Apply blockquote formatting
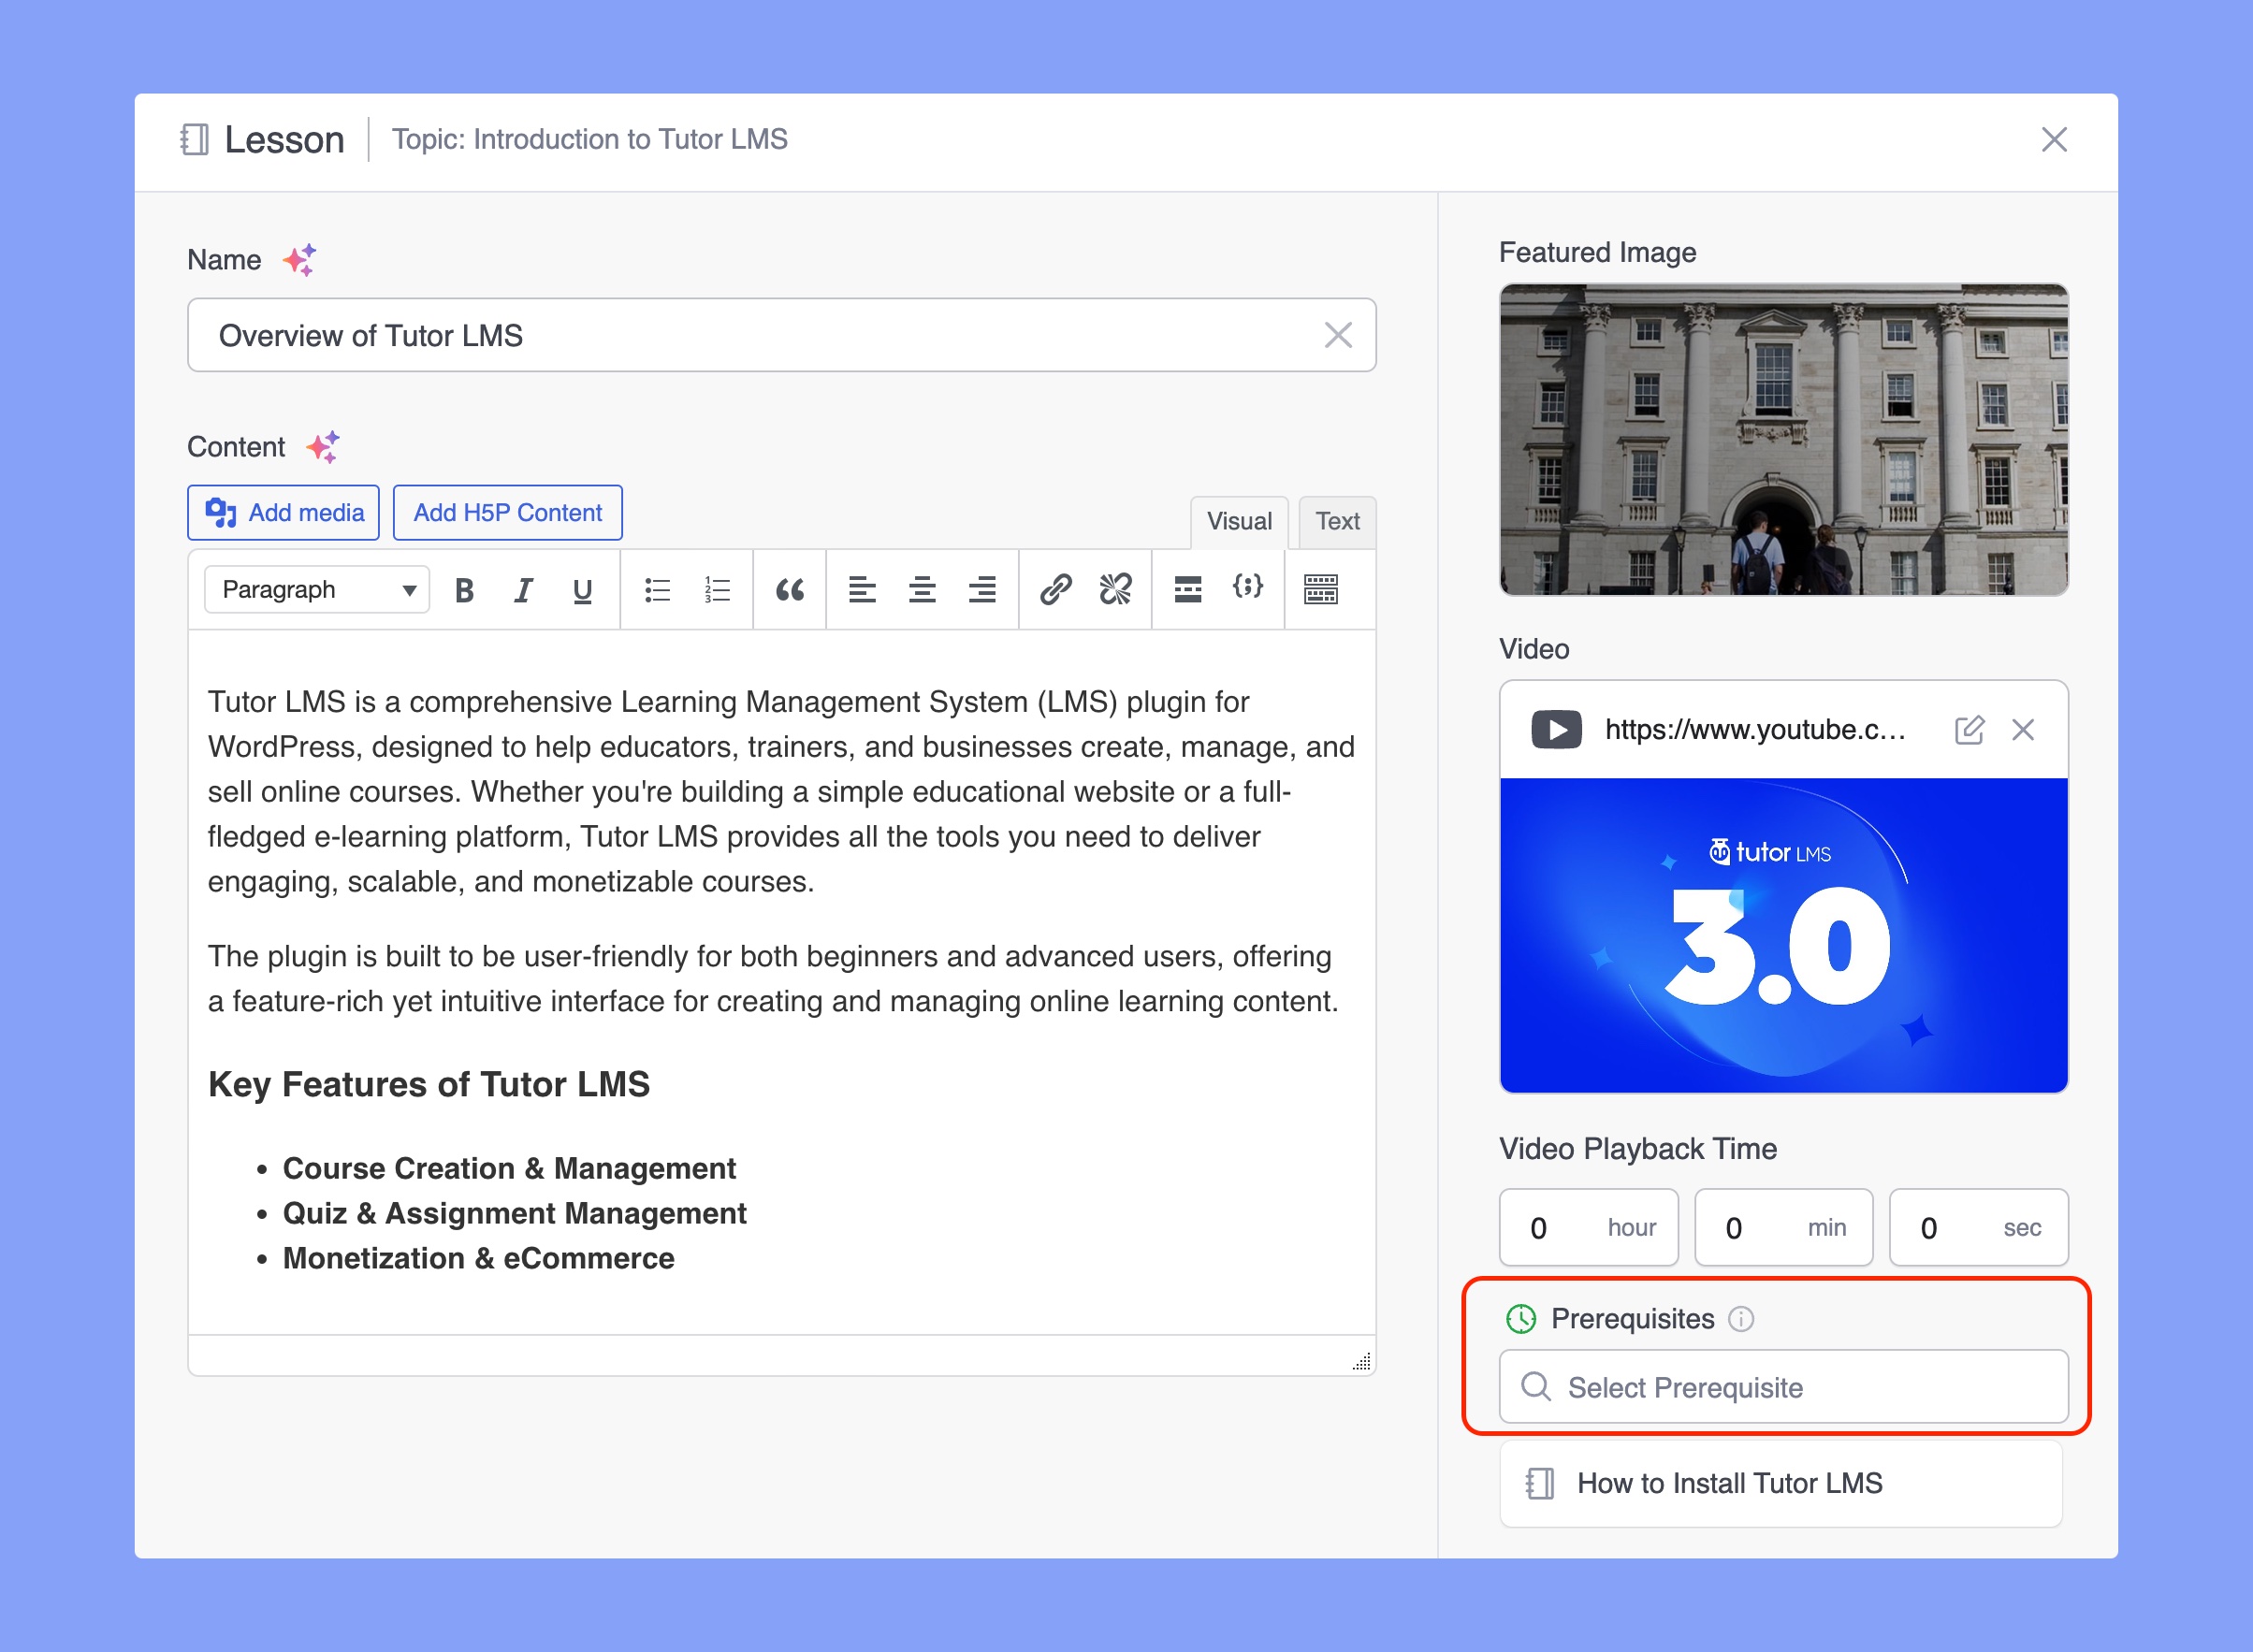2253x1652 pixels. coord(790,590)
